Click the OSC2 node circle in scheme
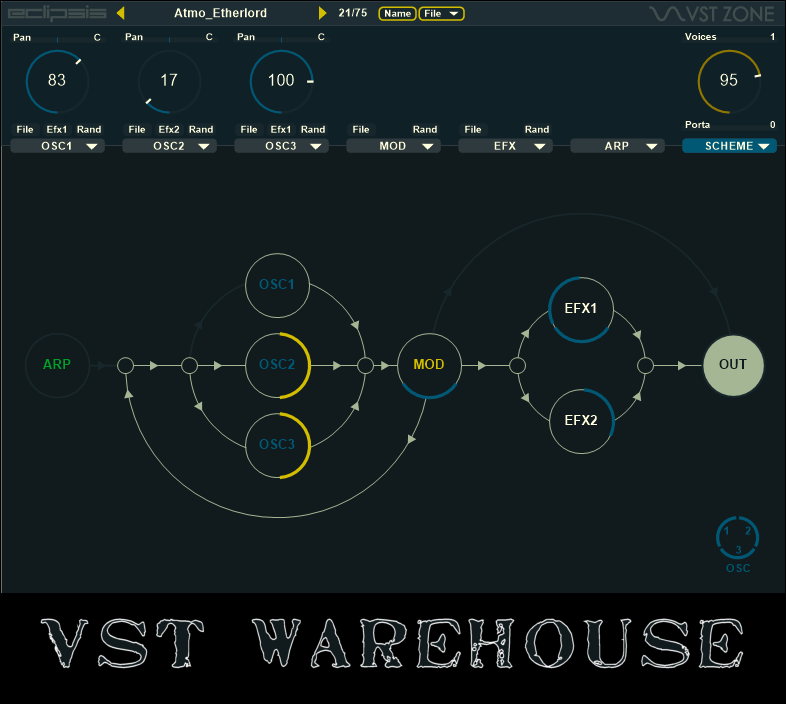This screenshot has height=704, width=786. click(x=277, y=365)
